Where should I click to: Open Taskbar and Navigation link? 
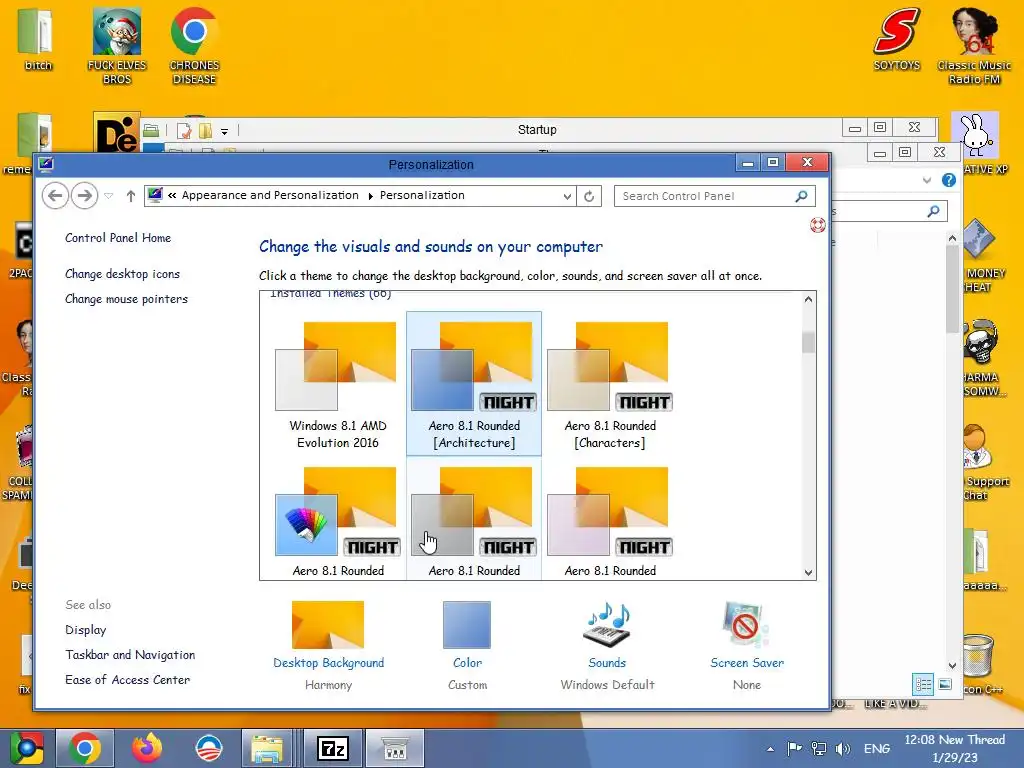(x=130, y=655)
